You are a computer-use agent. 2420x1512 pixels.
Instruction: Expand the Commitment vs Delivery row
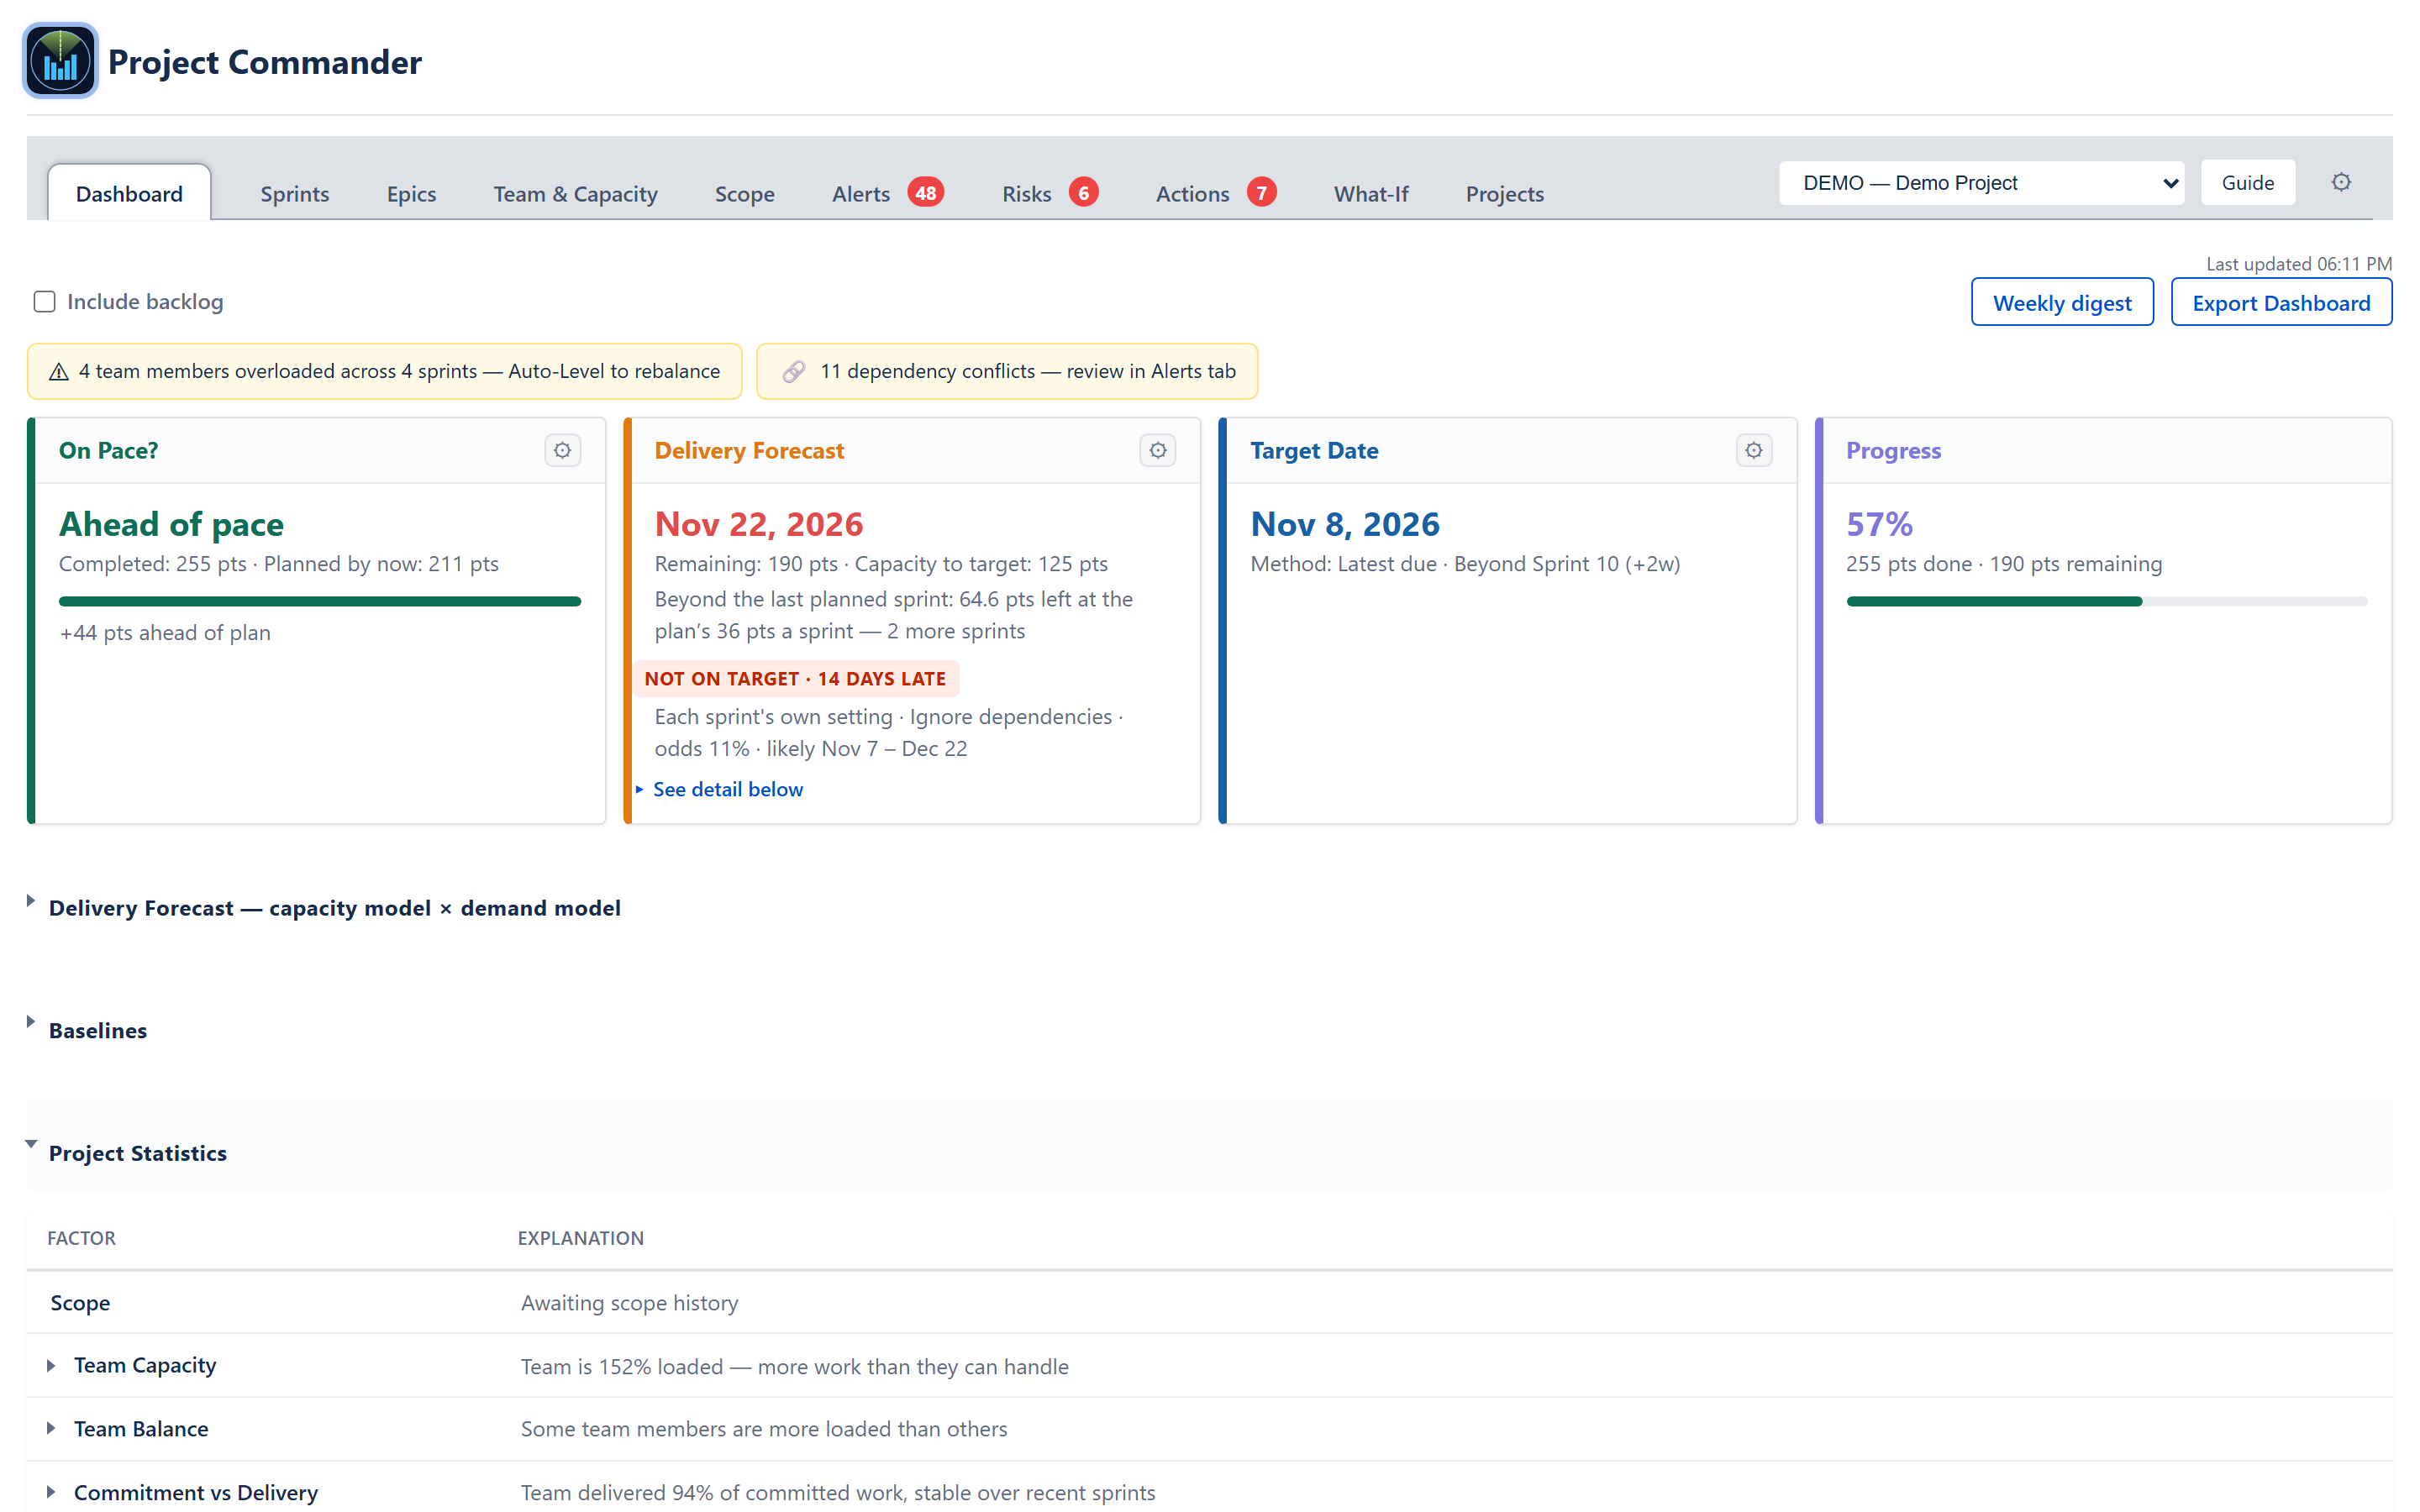(x=51, y=1492)
